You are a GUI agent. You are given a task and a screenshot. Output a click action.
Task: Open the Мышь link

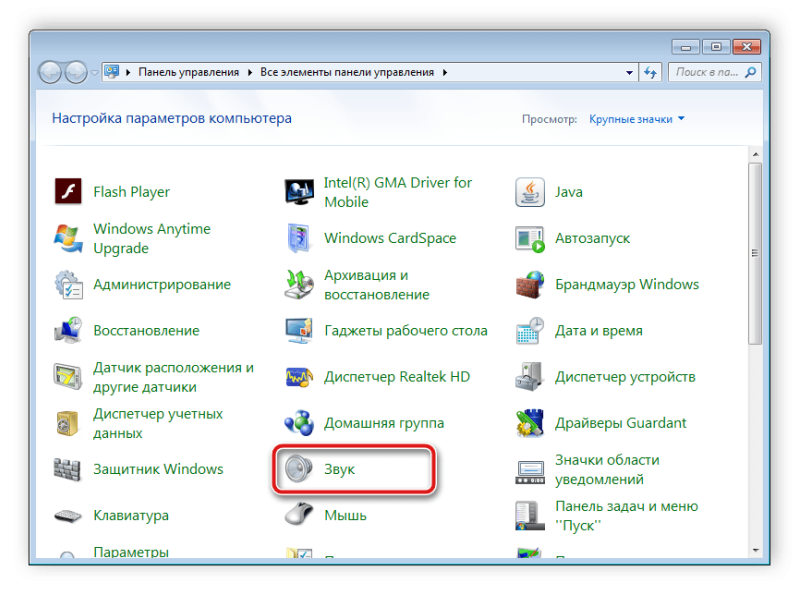click(x=345, y=516)
